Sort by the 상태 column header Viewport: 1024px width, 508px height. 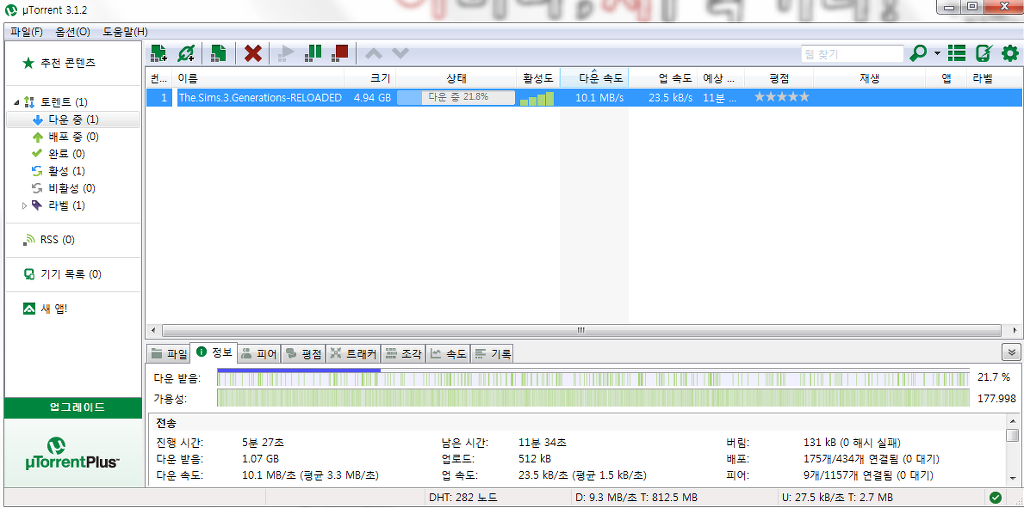456,78
